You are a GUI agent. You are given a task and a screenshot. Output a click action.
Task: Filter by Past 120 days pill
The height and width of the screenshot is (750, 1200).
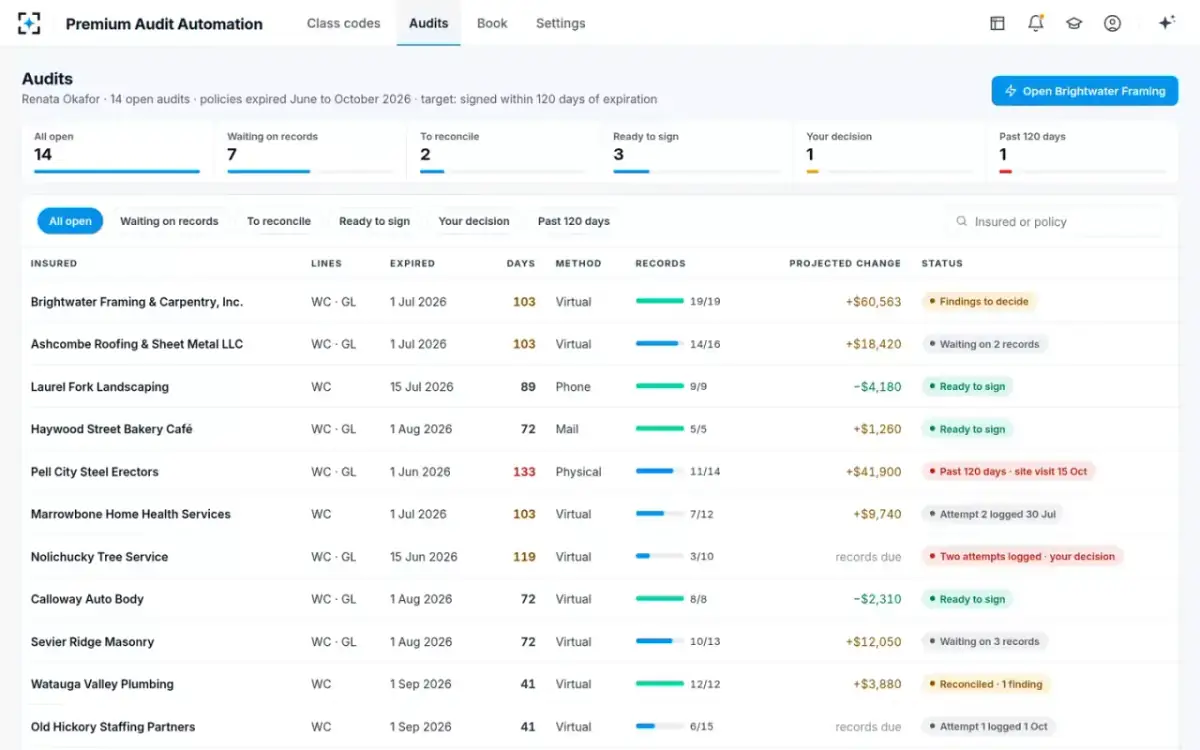click(x=574, y=221)
